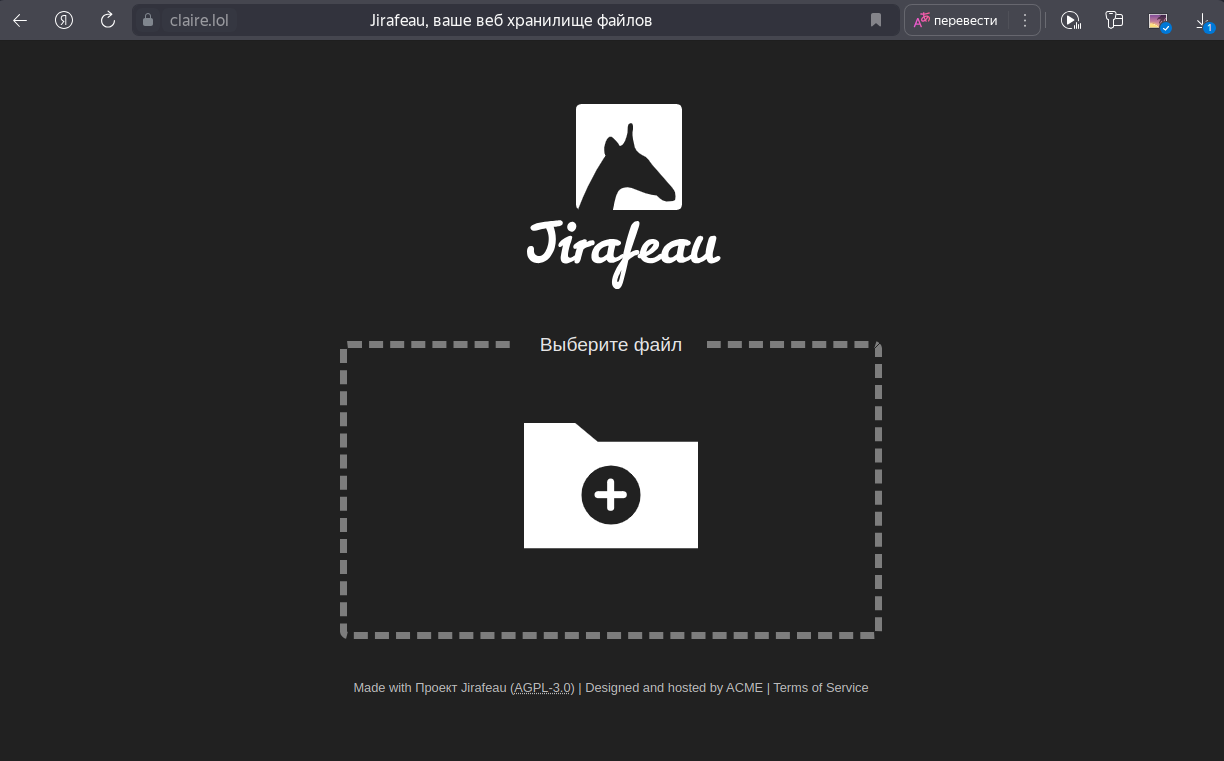The image size is (1224, 761).
Task: Click the claire.lol address field
Action: coord(199,20)
